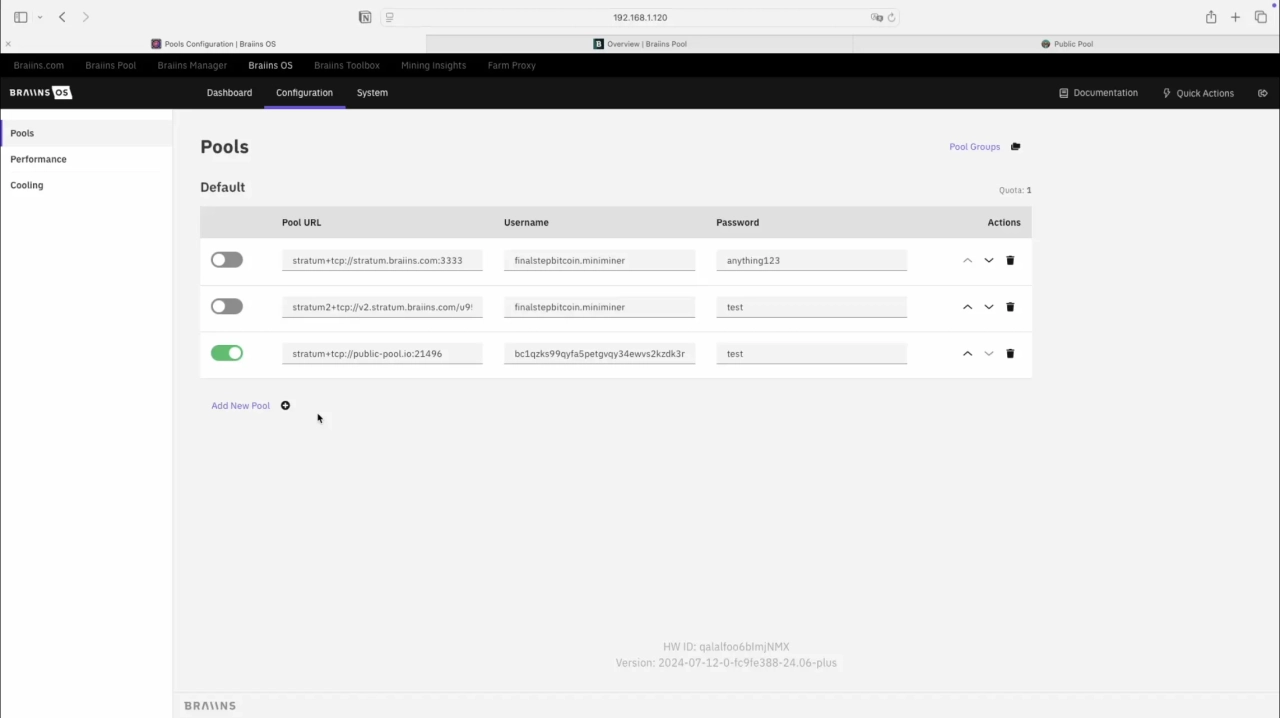Viewport: 1280px width, 718px height.
Task: Click Braiins OS in top navigation
Action: point(270,65)
